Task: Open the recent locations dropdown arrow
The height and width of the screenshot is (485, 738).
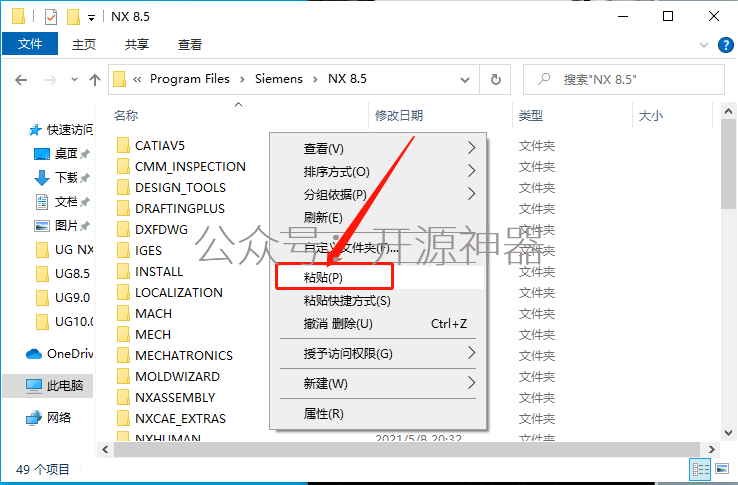Action: click(x=74, y=80)
